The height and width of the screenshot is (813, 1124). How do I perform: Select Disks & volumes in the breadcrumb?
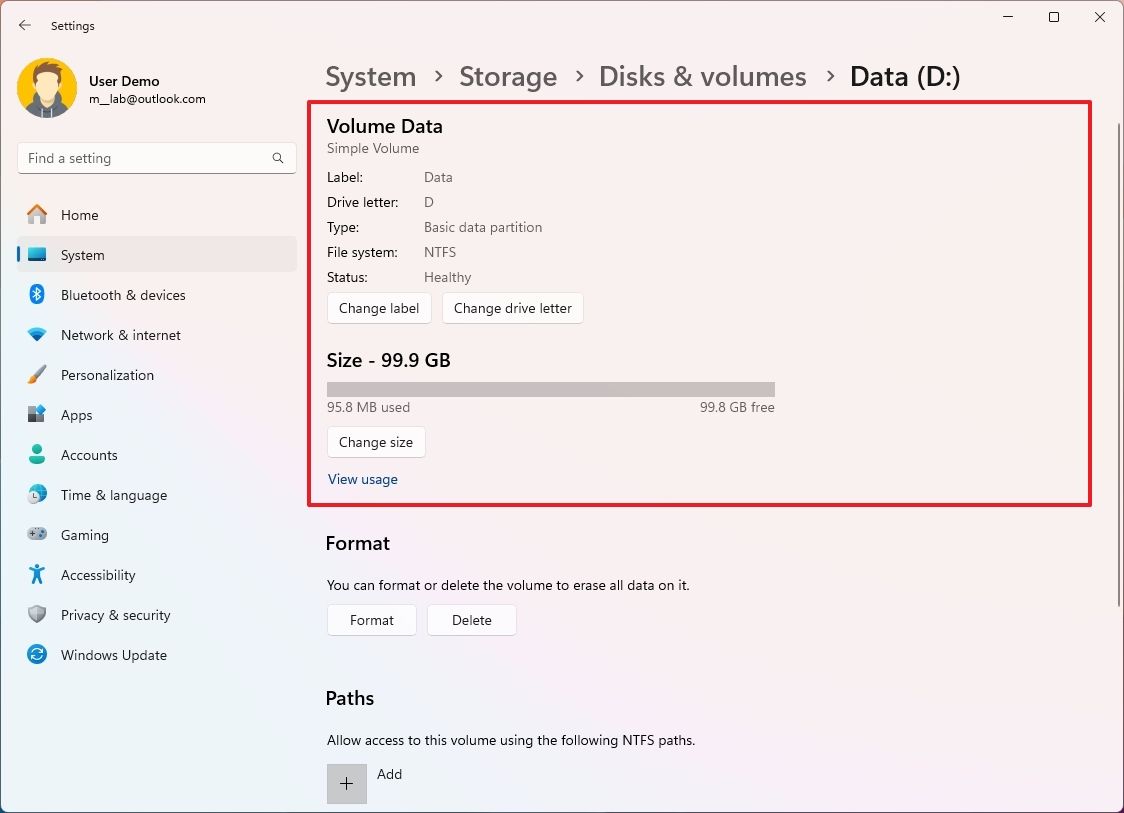702,76
